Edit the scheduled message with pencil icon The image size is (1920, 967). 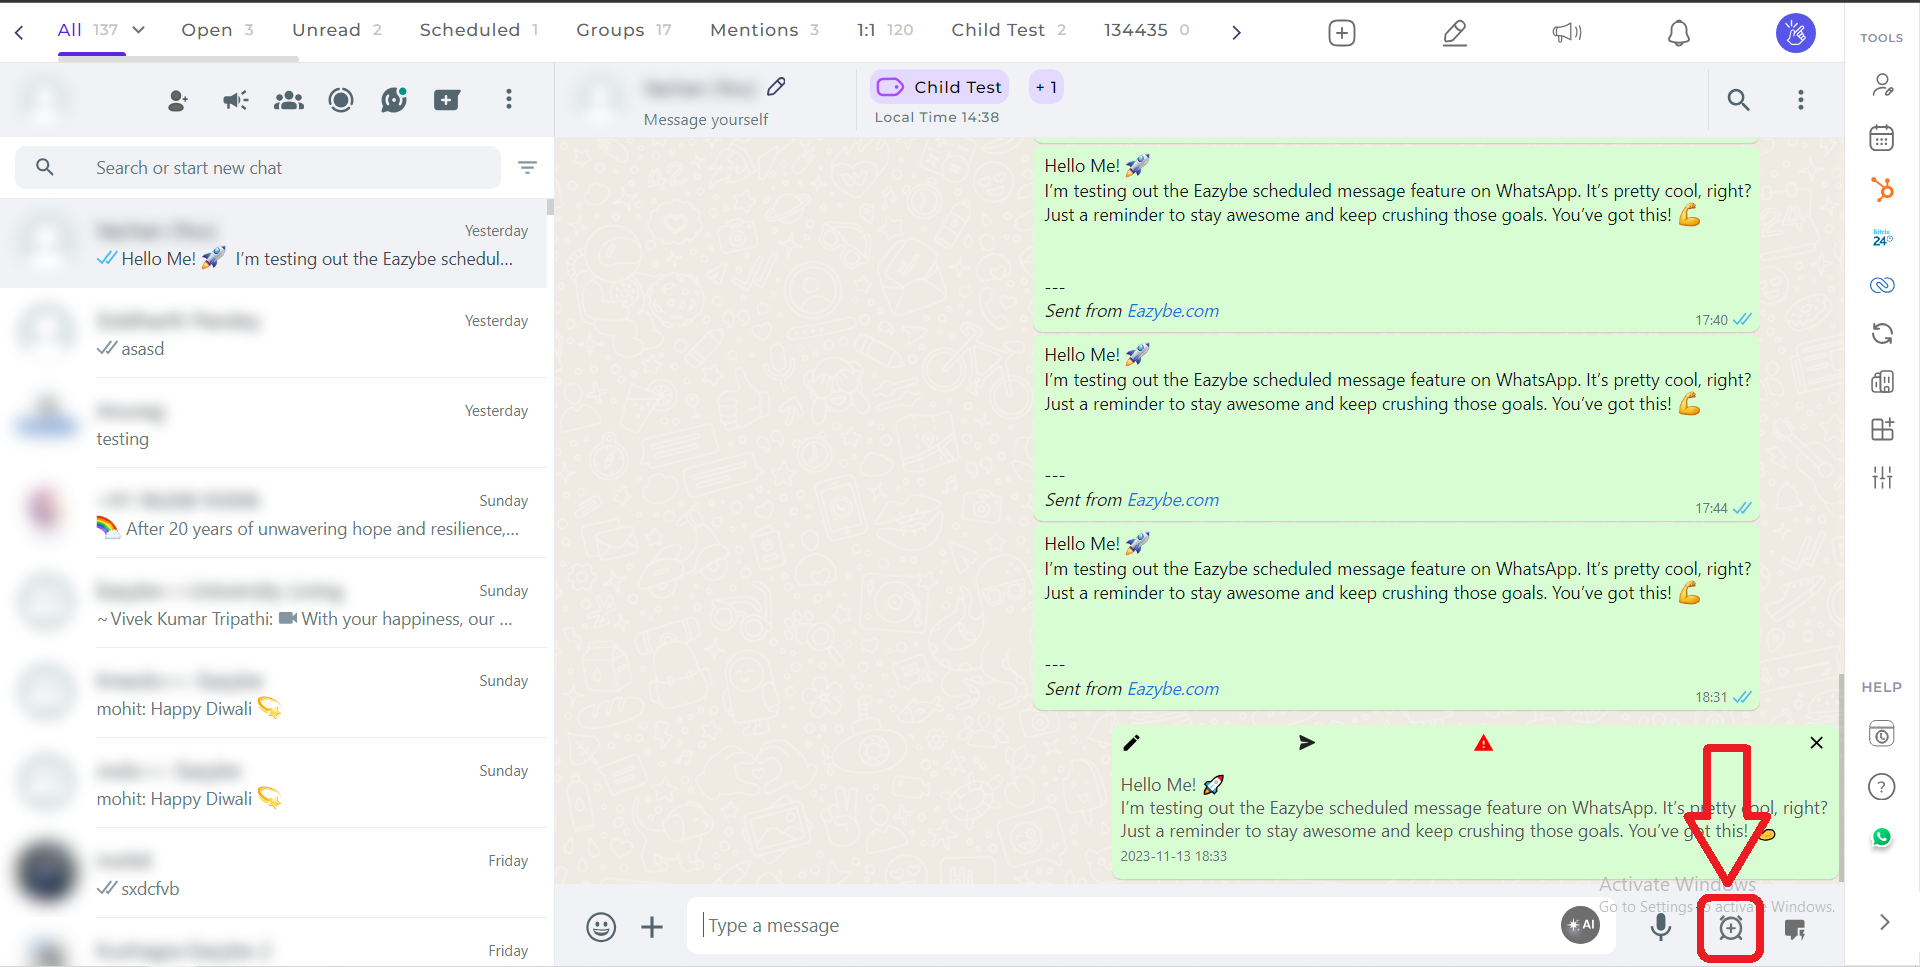pos(1131,743)
